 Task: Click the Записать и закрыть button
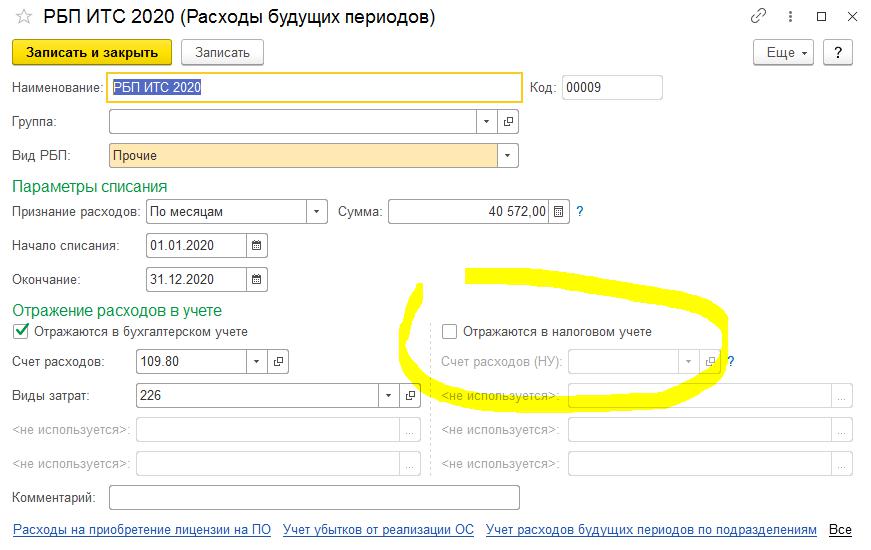(92, 52)
